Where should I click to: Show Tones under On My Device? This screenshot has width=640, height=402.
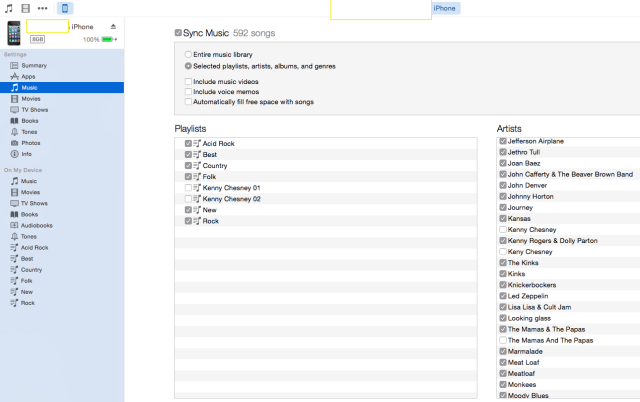[x=62, y=236]
